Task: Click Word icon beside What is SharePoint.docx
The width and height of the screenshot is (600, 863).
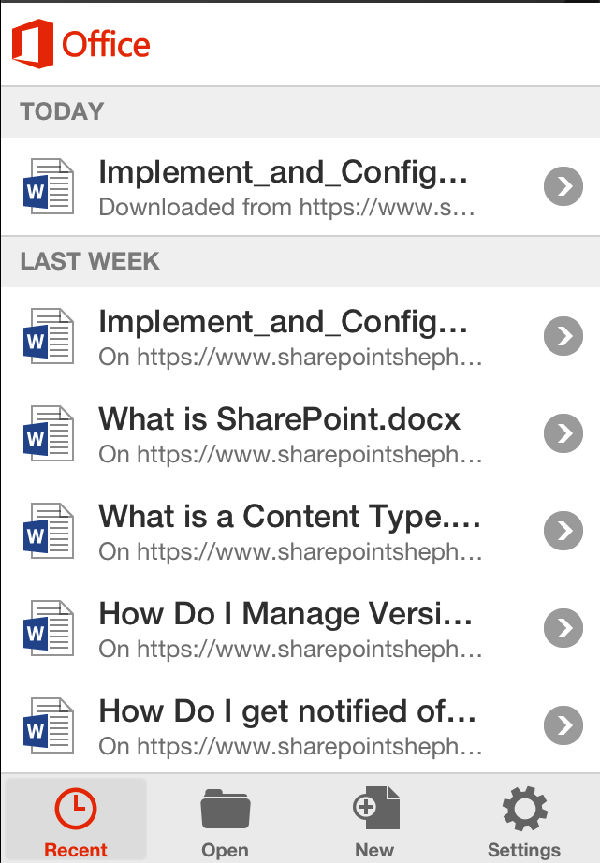Action: pyautogui.click(x=48, y=434)
